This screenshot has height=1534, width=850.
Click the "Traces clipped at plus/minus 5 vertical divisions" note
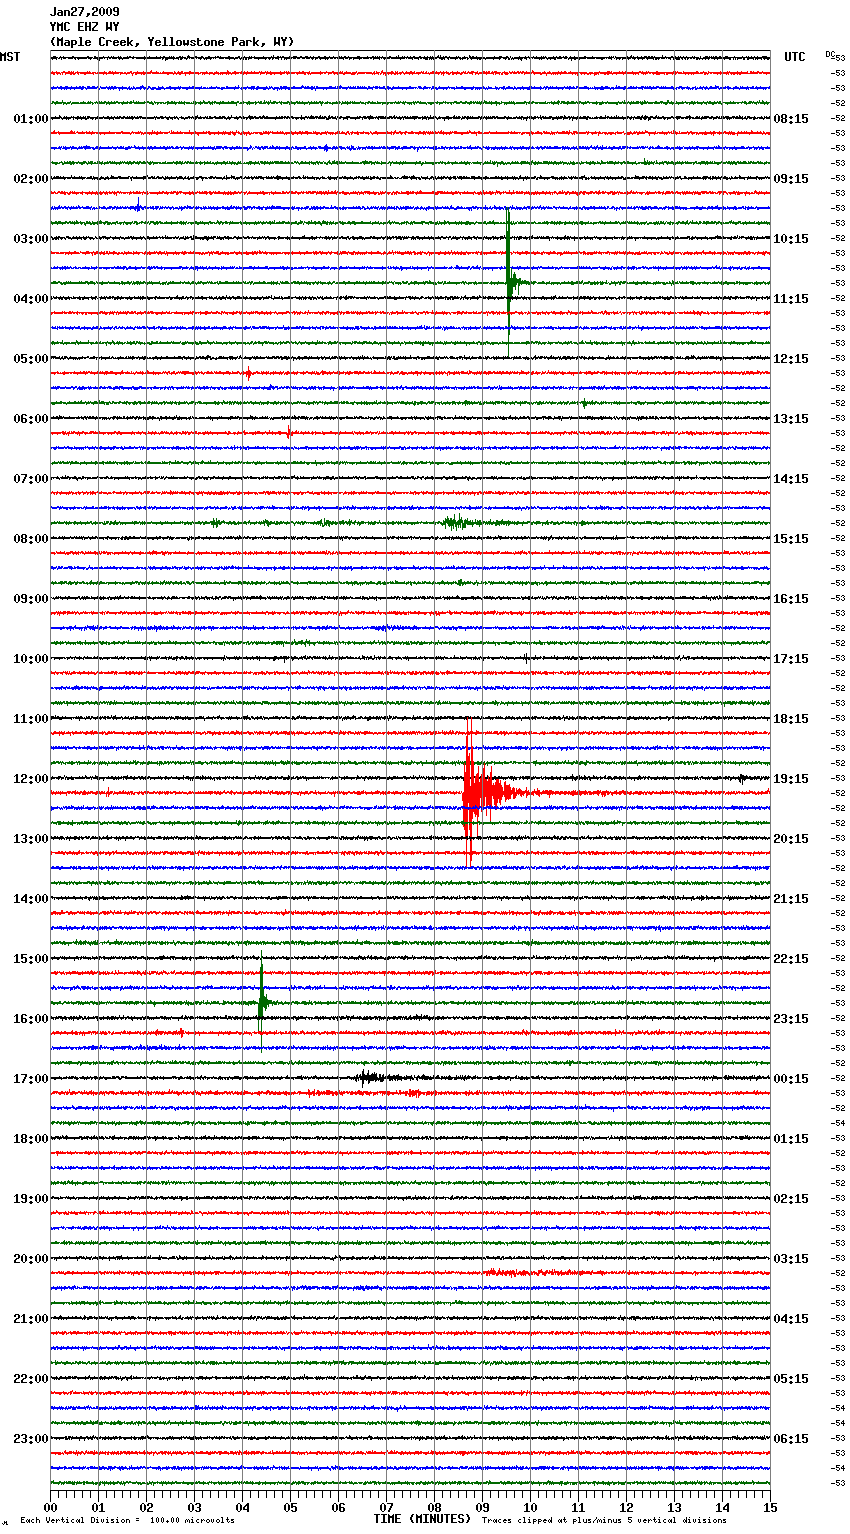tap(604, 1520)
